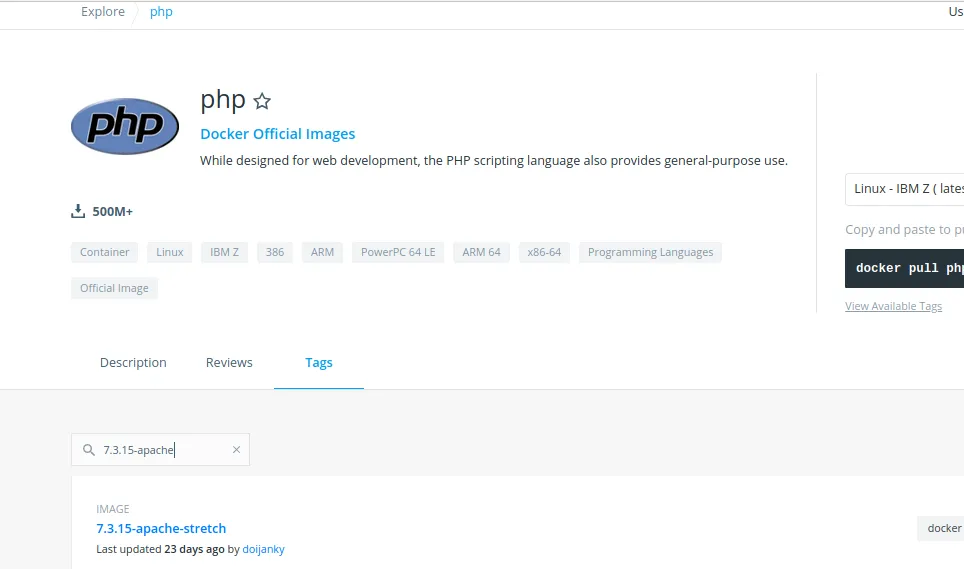Star the php repository
Viewport: 964px width, 569px height.
pyautogui.click(x=262, y=101)
